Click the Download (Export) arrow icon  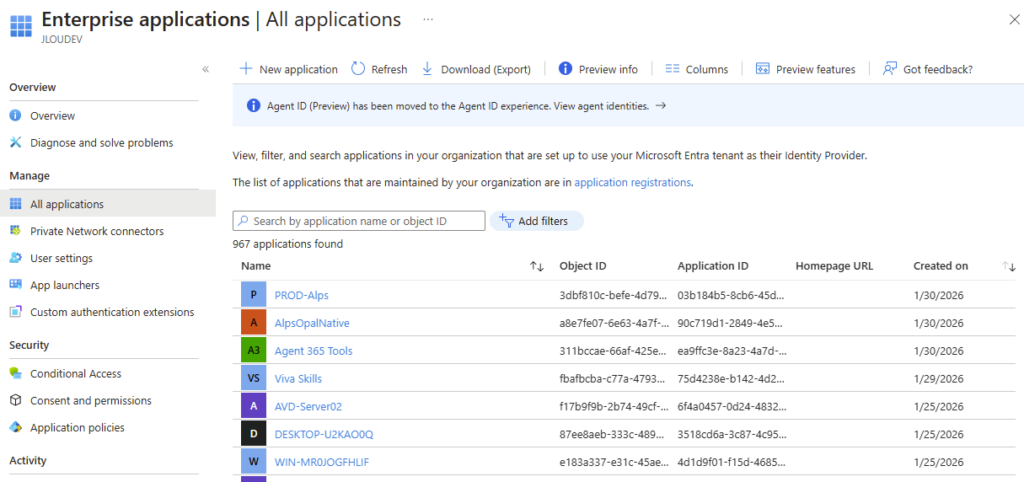[428, 69]
